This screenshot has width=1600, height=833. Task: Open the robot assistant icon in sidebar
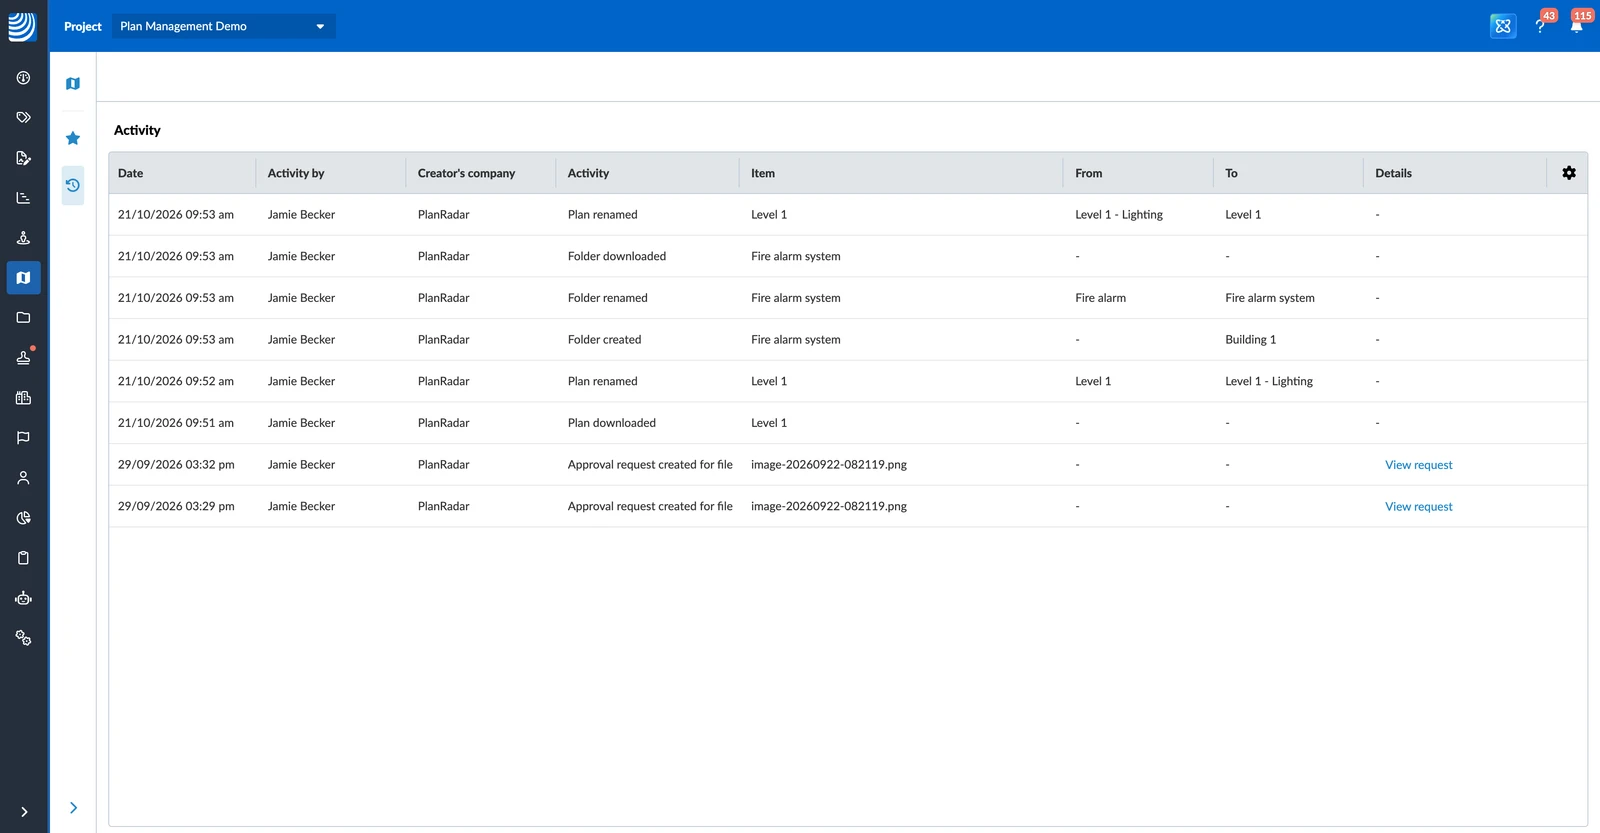click(23, 598)
